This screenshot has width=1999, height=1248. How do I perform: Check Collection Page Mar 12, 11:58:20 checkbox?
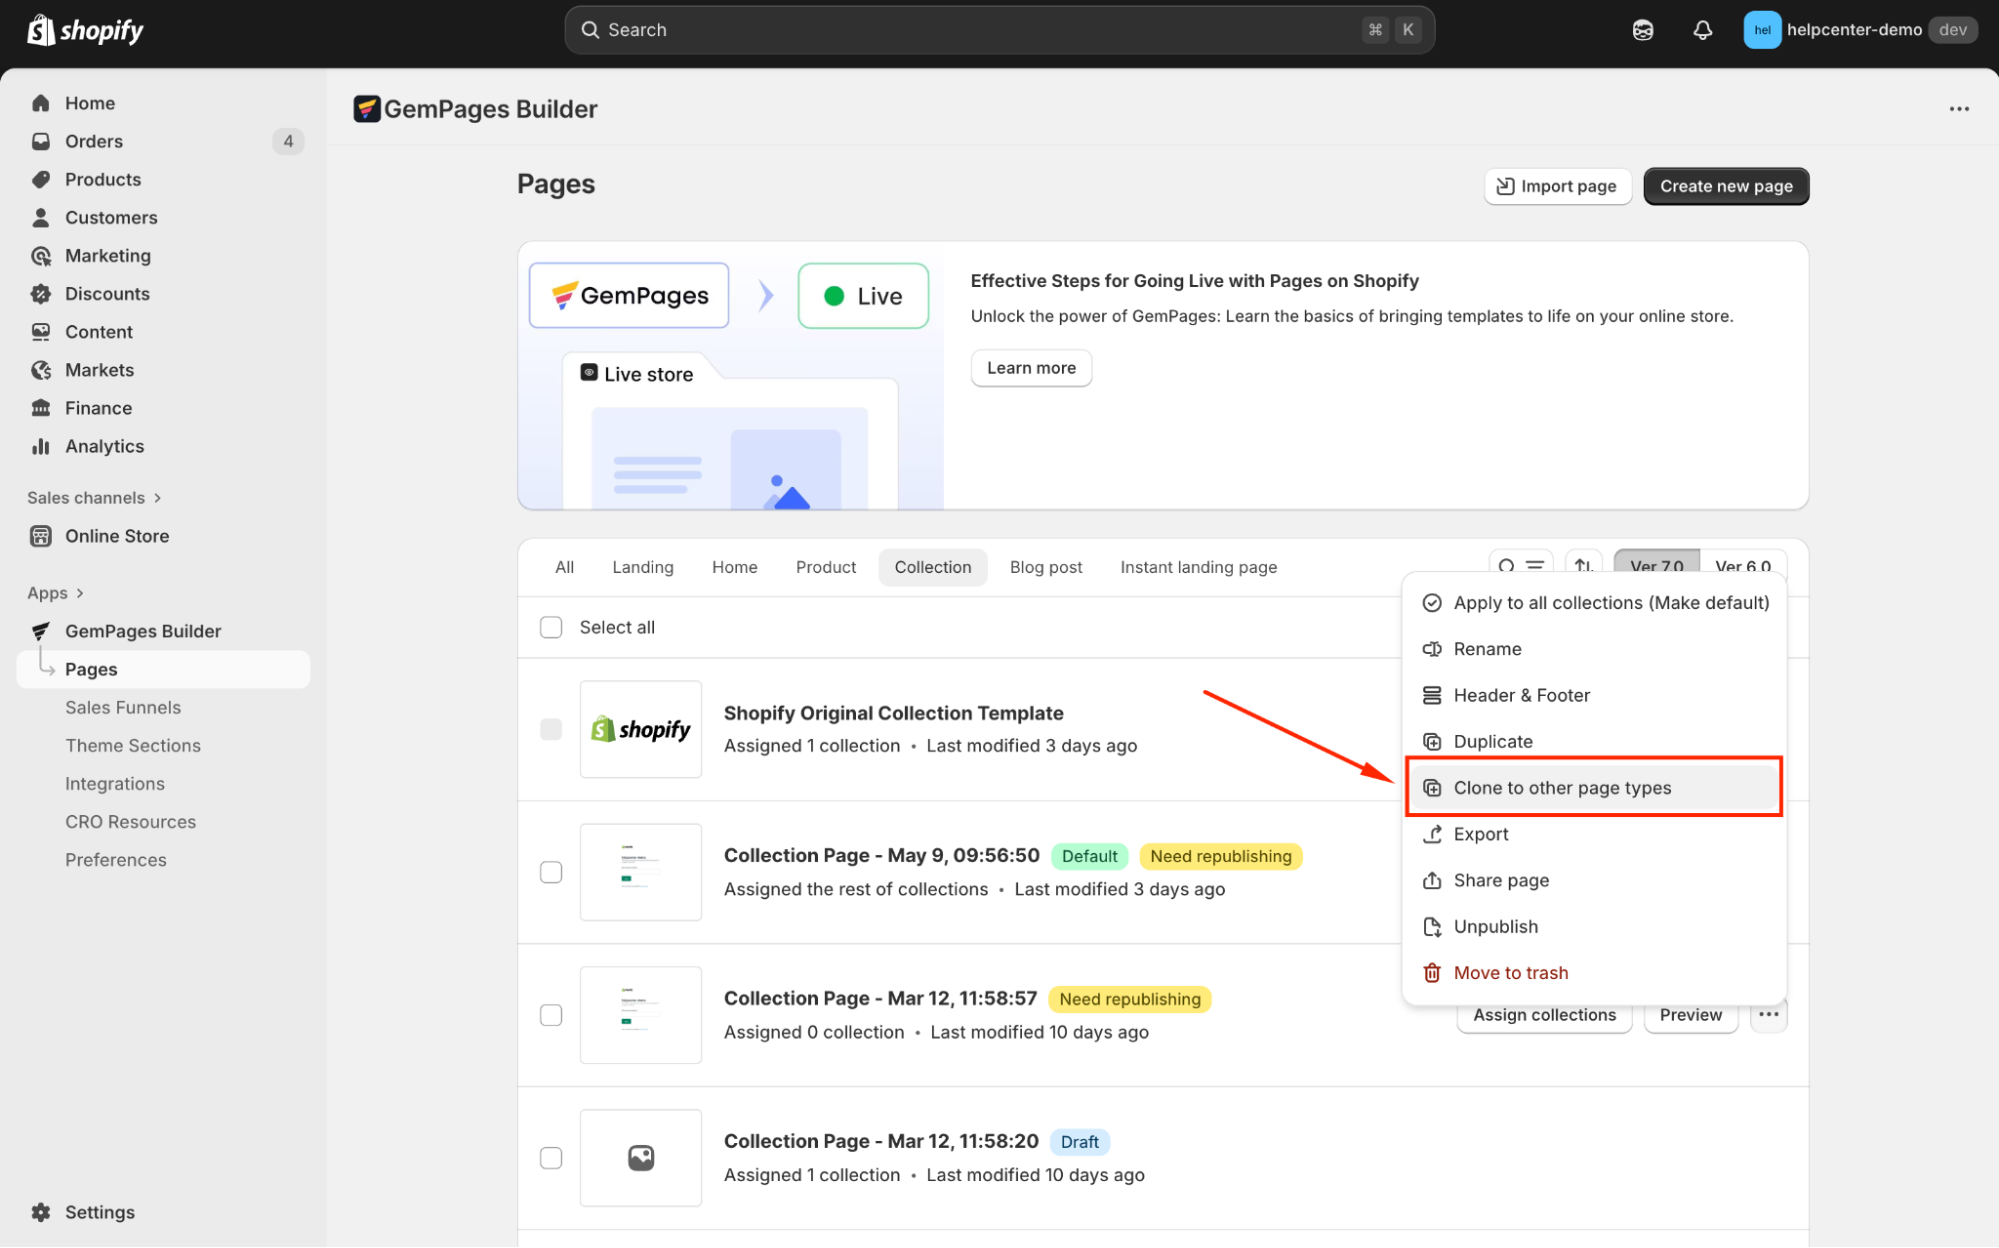point(551,1158)
